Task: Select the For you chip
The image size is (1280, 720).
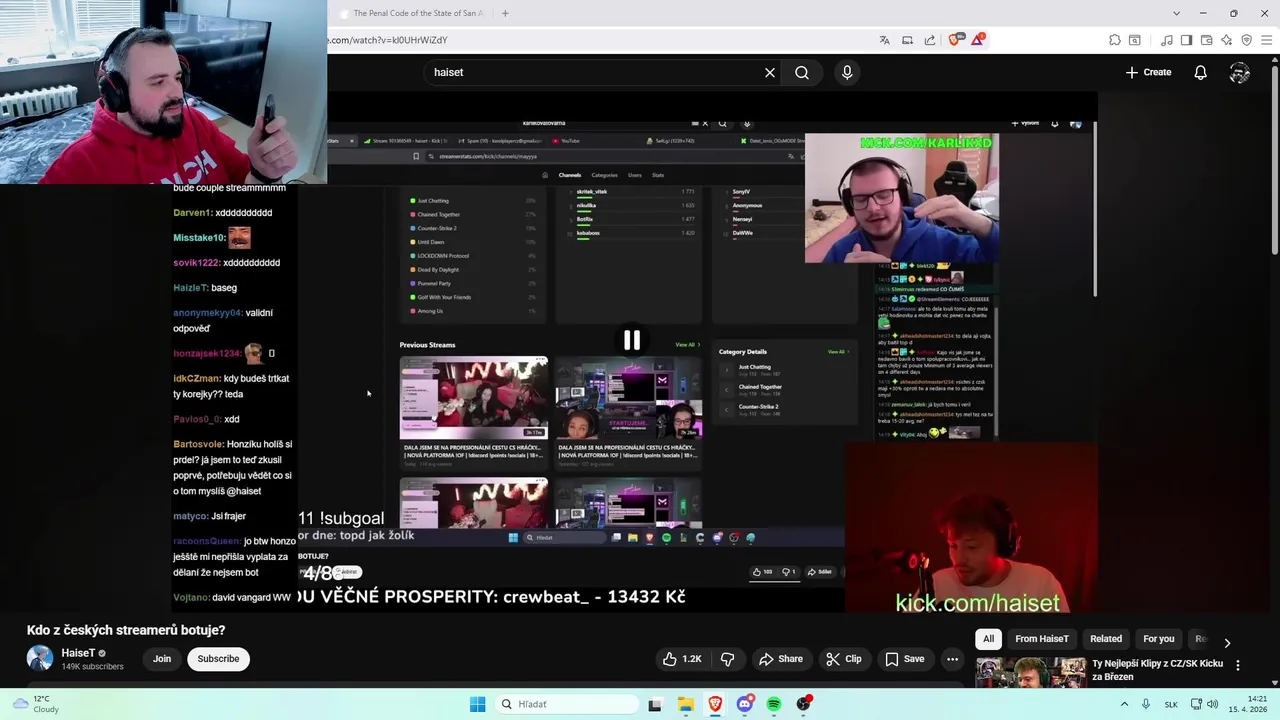Action: [x=1158, y=639]
